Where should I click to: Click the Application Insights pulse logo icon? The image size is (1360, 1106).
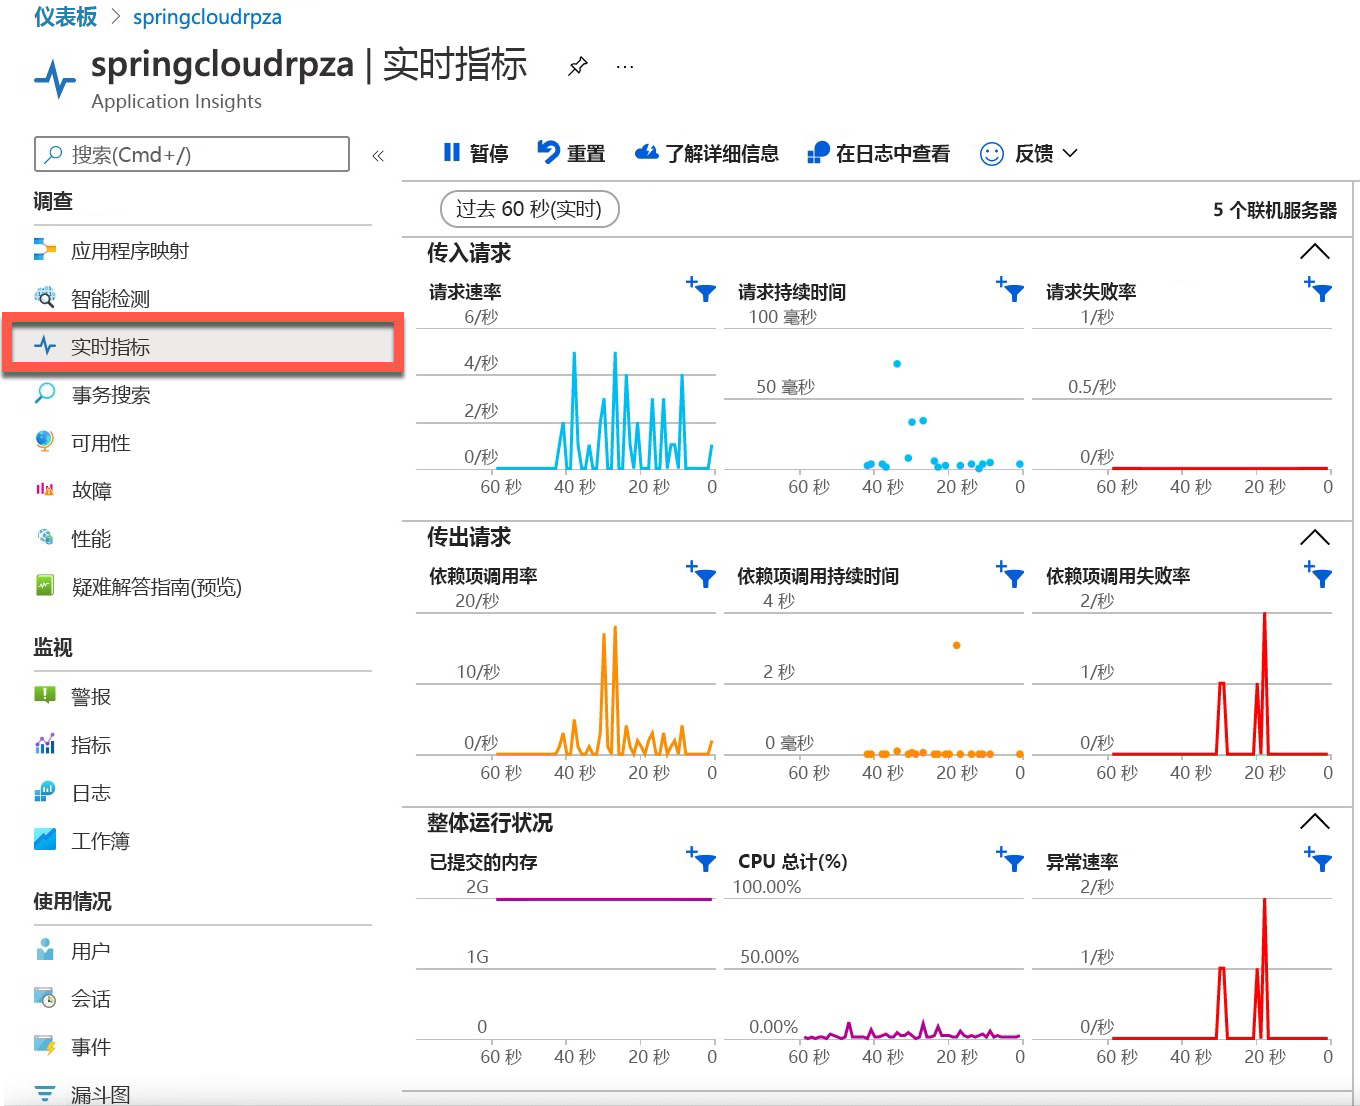click(x=55, y=78)
